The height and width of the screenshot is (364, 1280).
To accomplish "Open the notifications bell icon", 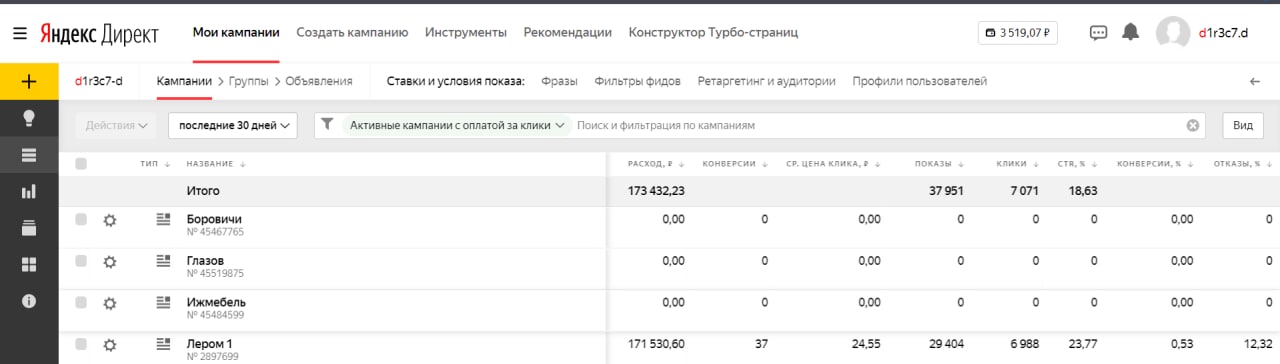I will [x=1130, y=32].
